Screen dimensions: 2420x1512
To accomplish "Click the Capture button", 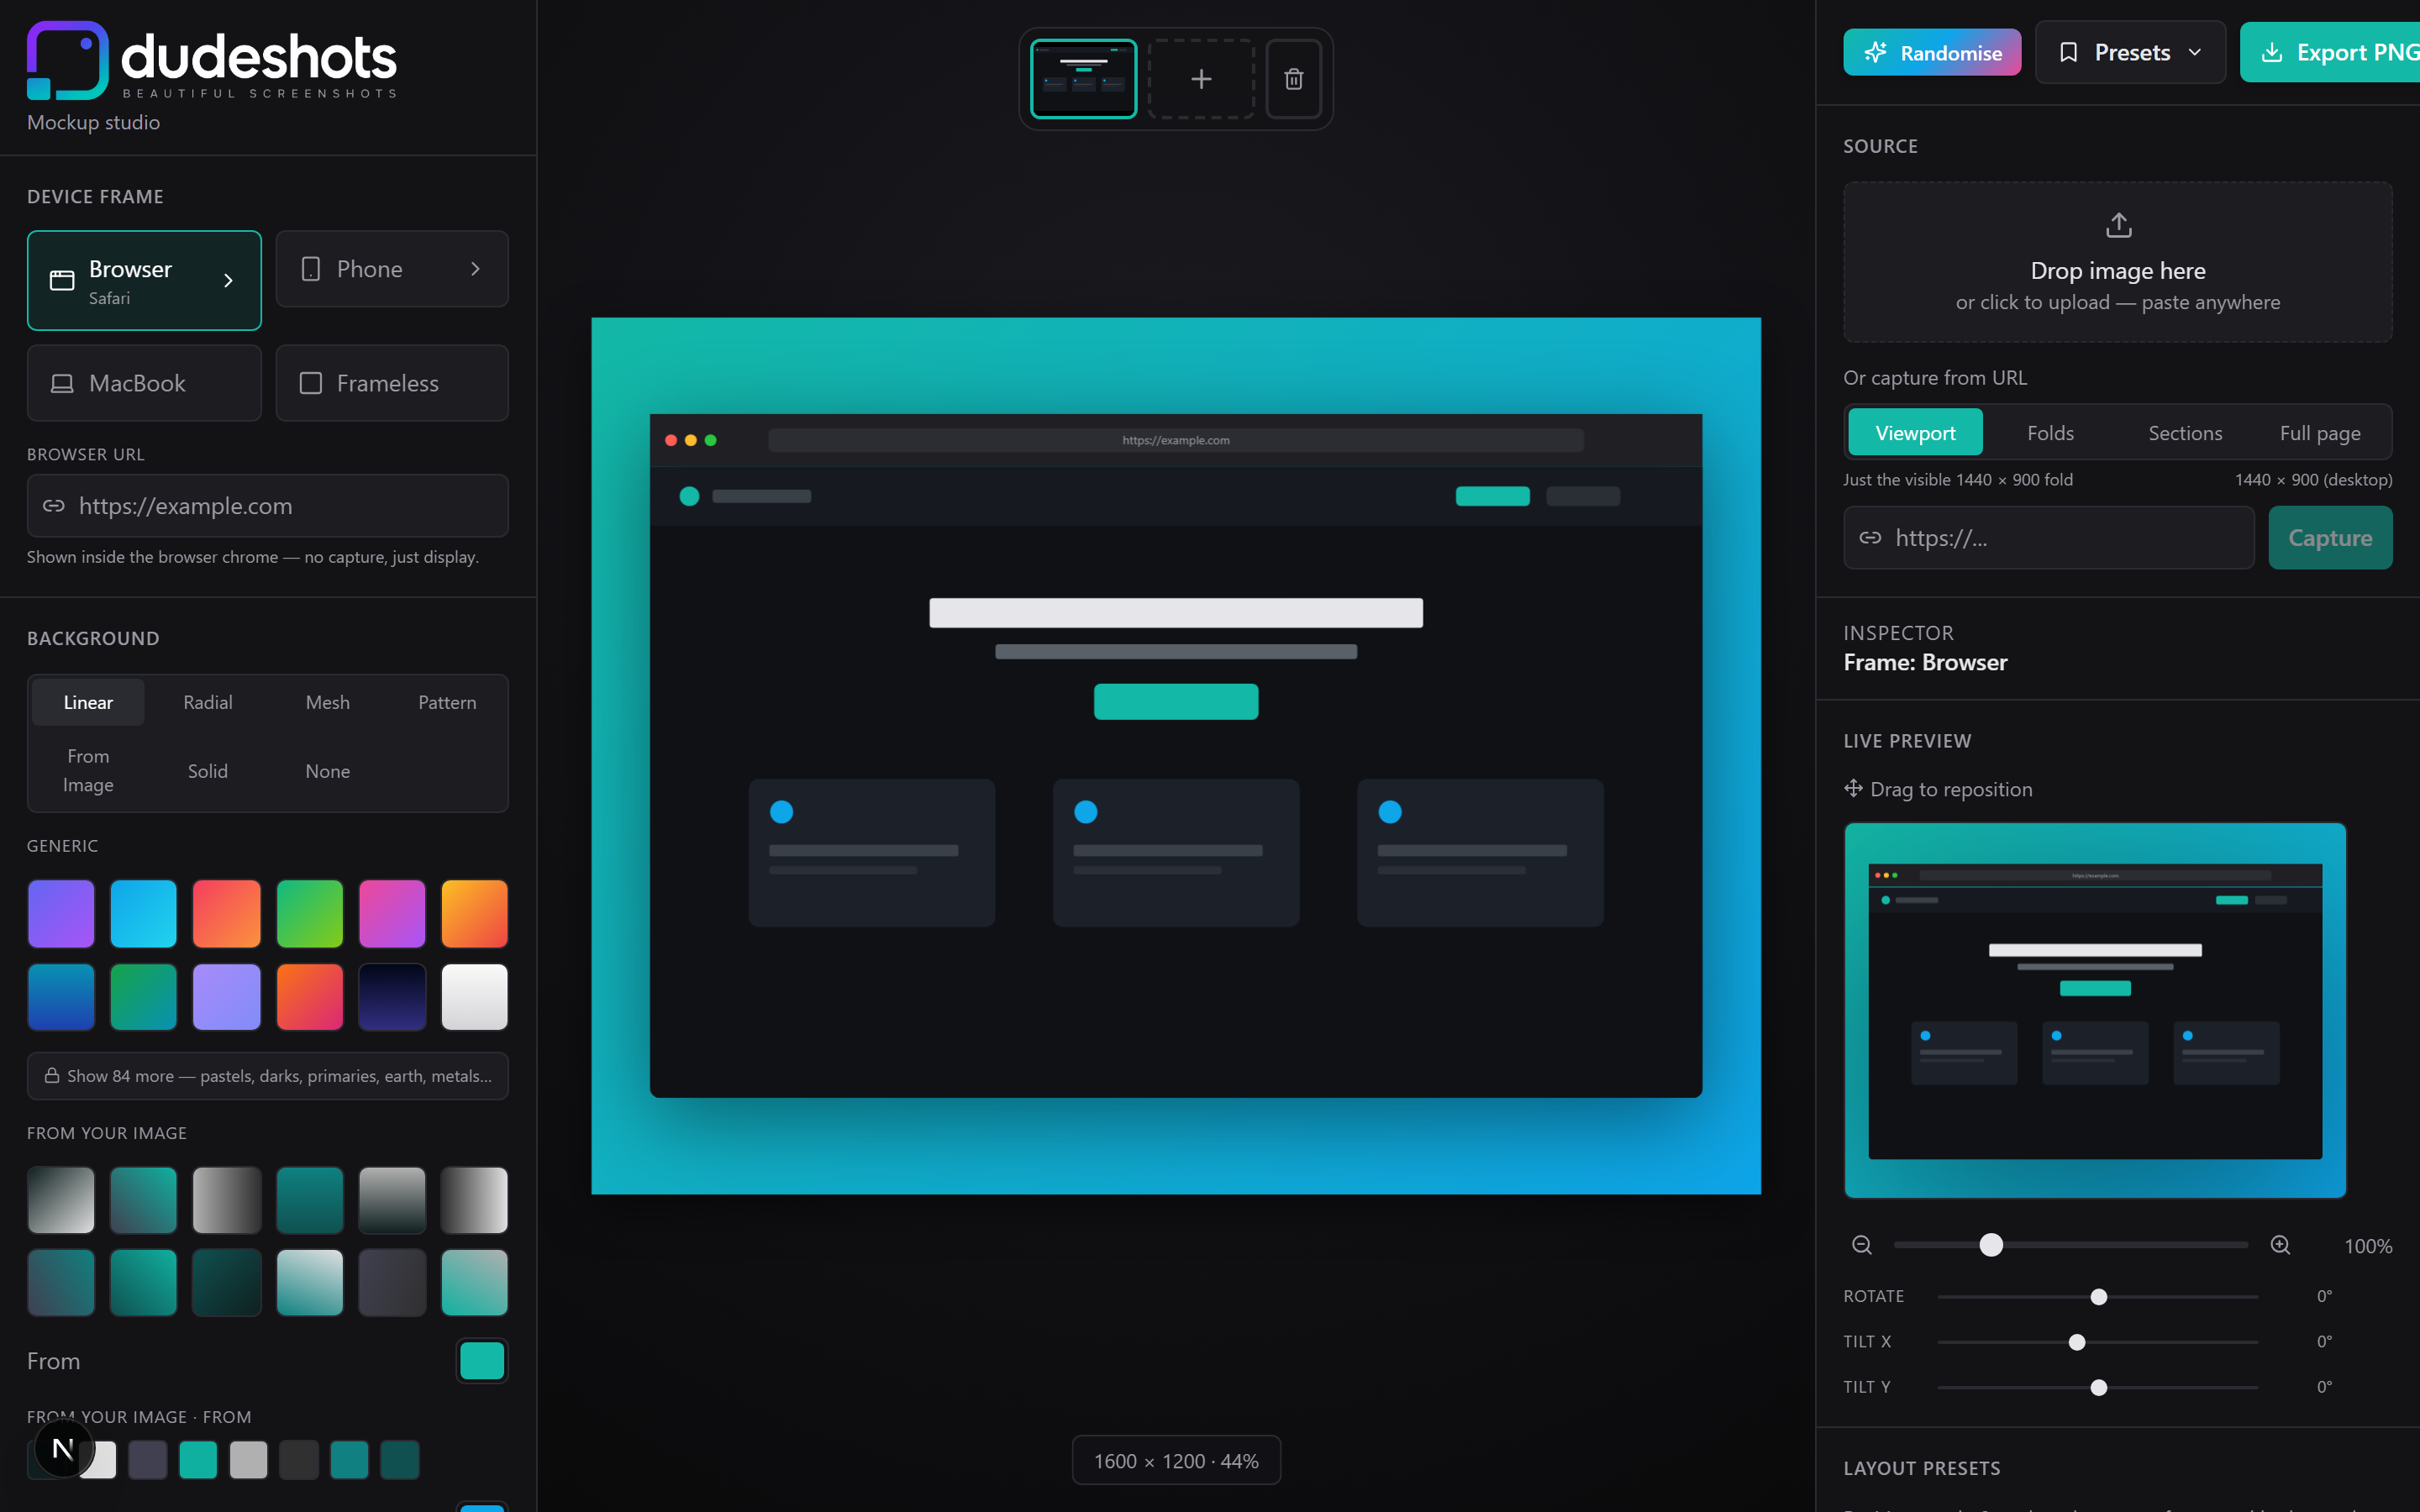I will pos(2330,538).
